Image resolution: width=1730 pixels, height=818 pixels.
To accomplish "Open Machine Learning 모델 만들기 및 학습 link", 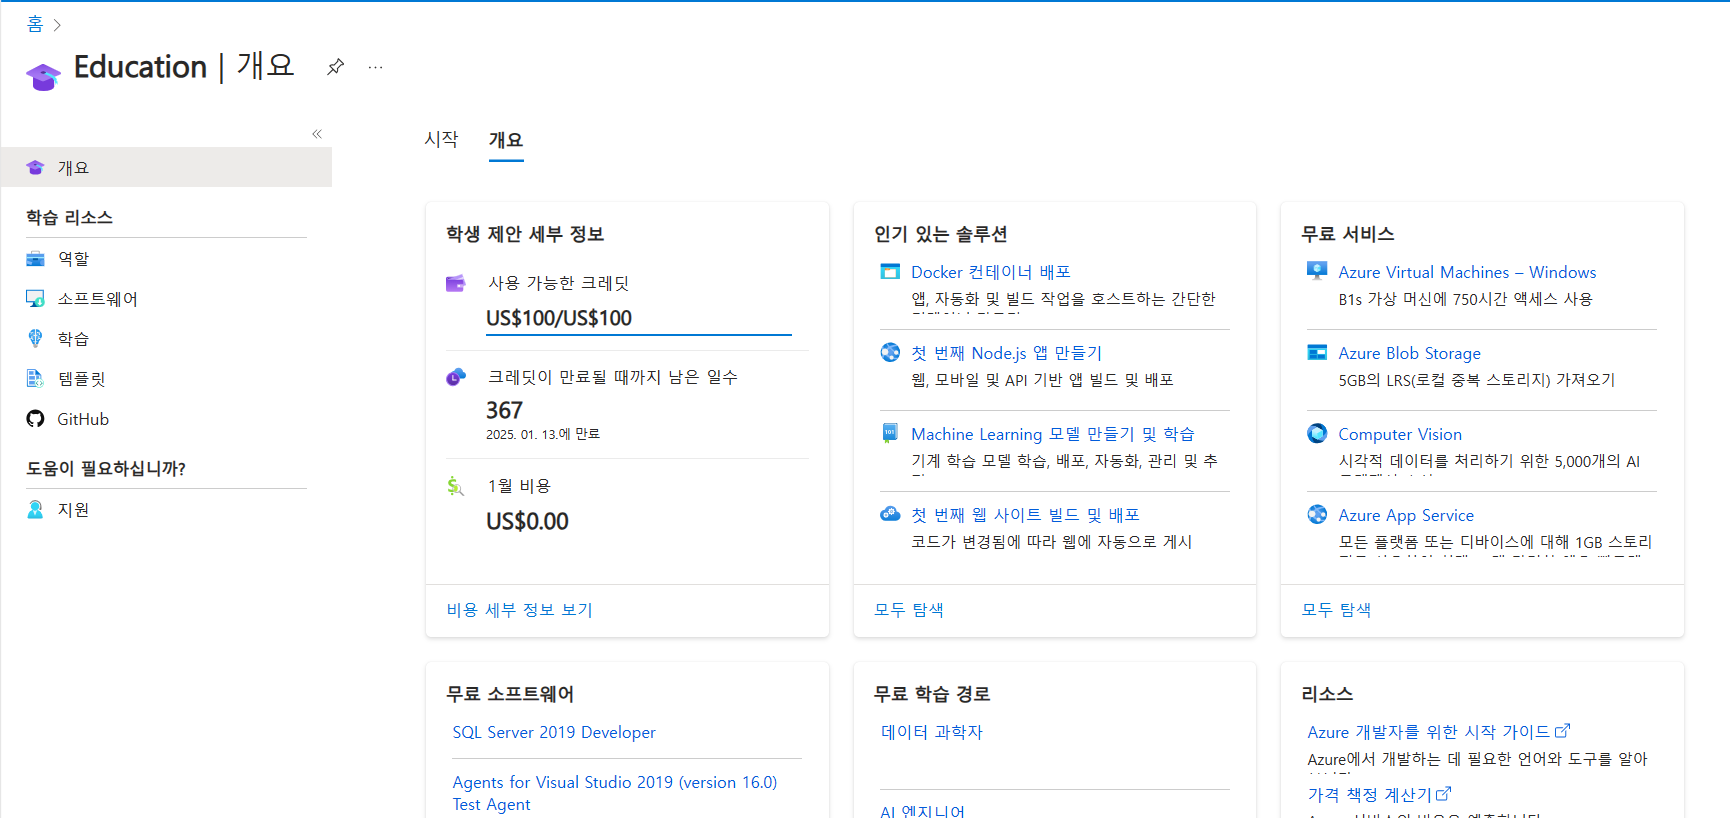I will coord(1053,434).
